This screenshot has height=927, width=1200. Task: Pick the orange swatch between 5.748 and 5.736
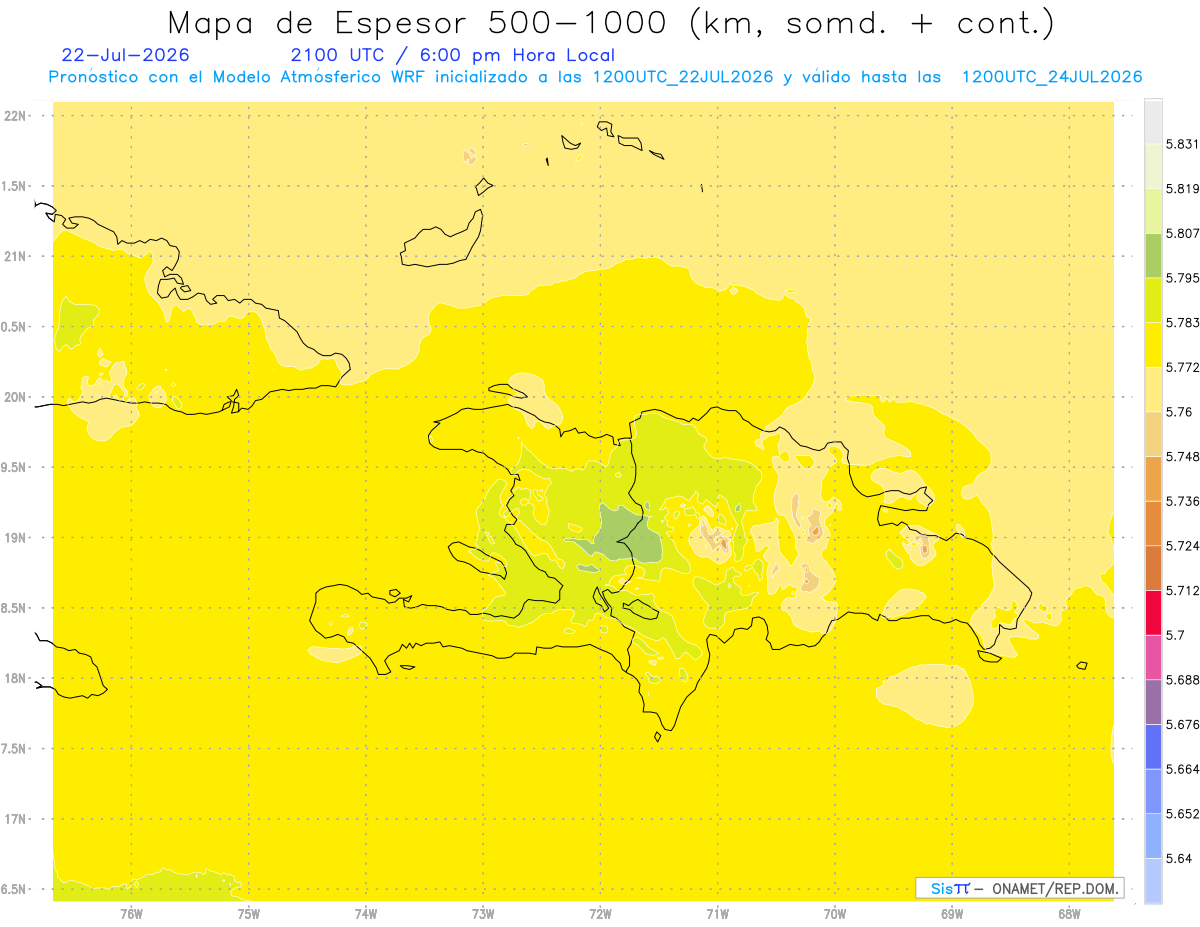pos(1153,478)
